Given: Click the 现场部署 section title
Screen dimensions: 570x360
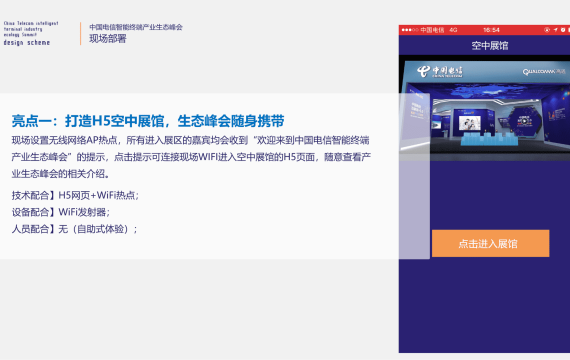Looking at the screenshot, I should 108,39.
